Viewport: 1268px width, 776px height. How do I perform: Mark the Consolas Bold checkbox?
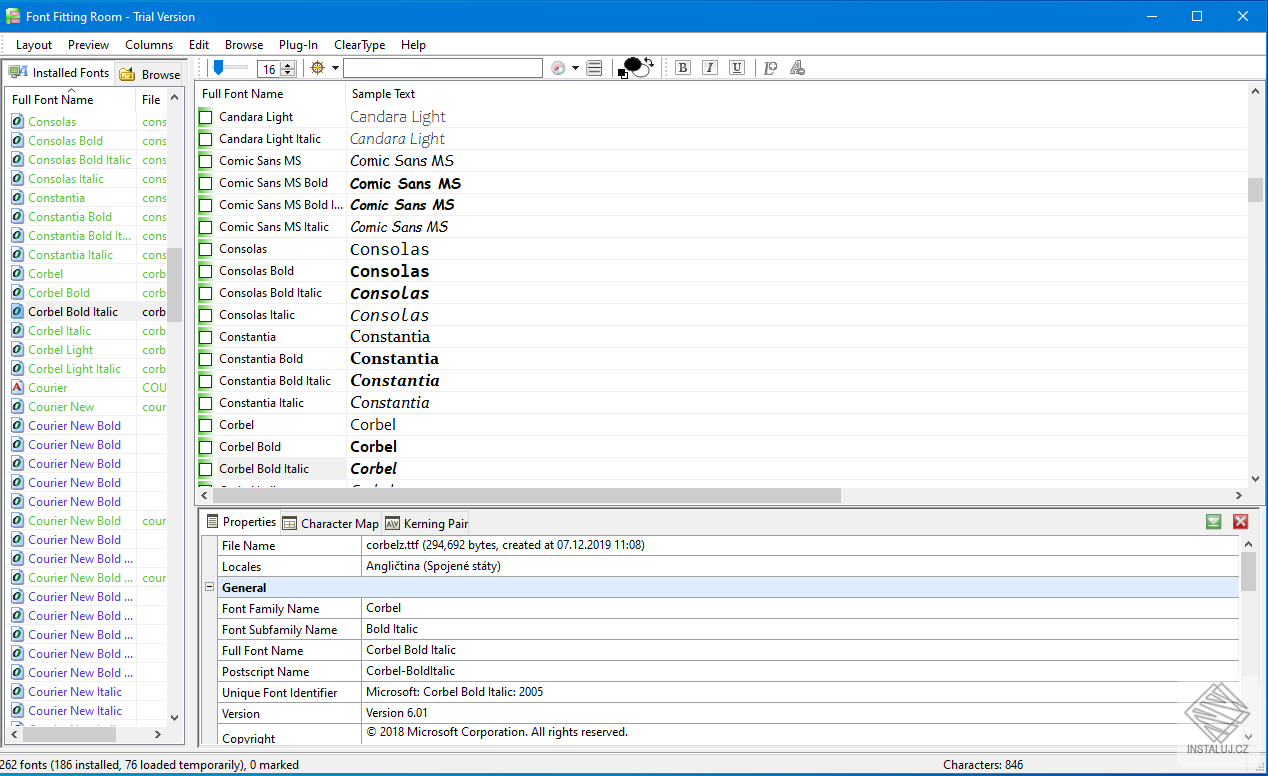tap(206, 271)
